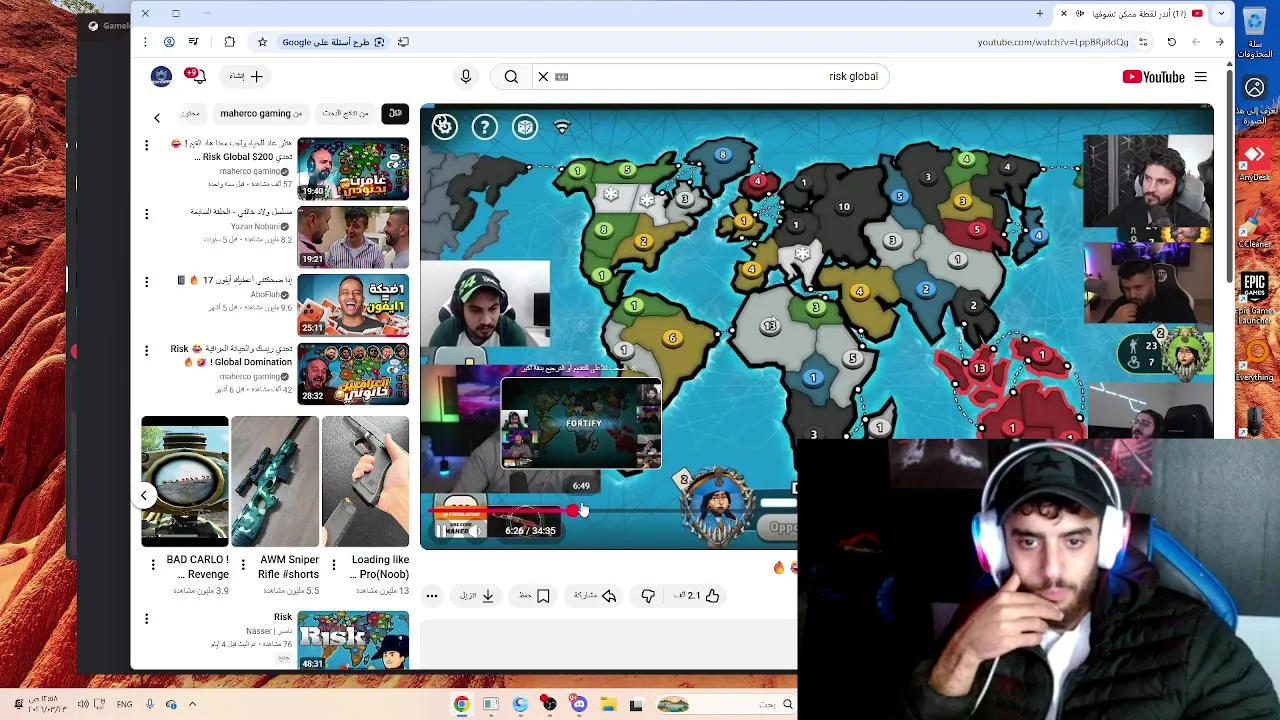Open 'BAD CARLO ! Revenge' short
This screenshot has height=720, width=1280.
[185, 481]
